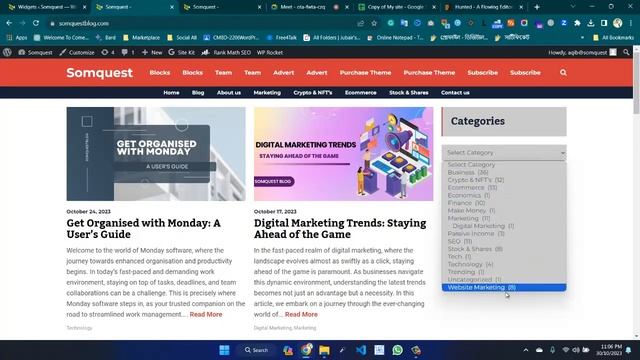Click the admin bar search icon
Image resolution: width=640 pixels, height=360 pixels.
click(626, 52)
